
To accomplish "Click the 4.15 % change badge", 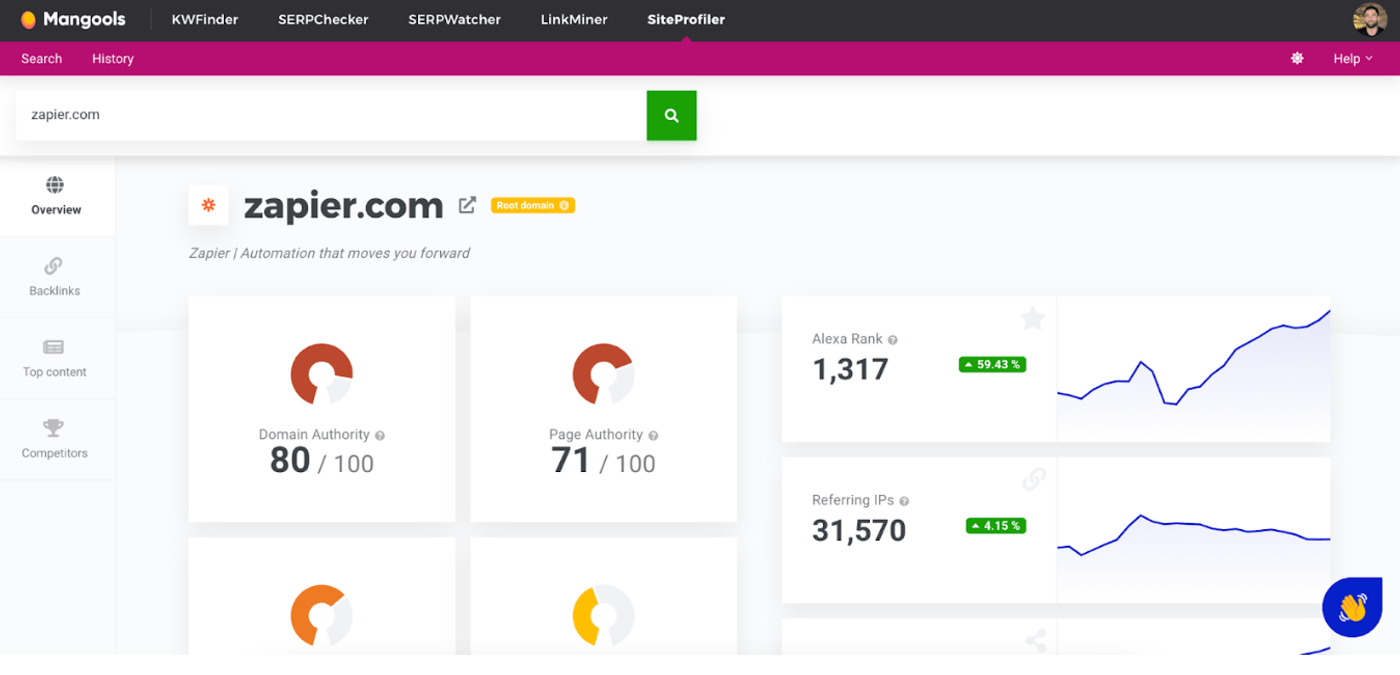I will pos(996,526).
